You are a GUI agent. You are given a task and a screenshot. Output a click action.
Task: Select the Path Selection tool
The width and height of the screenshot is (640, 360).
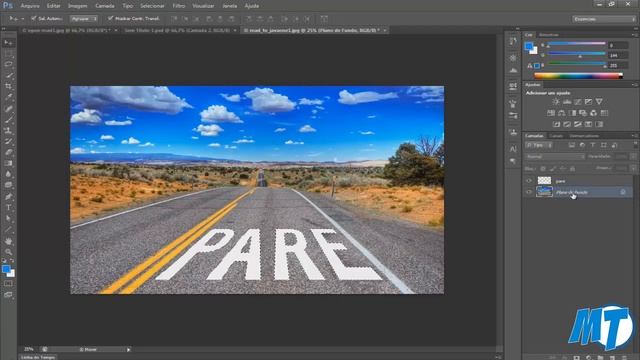point(8,218)
